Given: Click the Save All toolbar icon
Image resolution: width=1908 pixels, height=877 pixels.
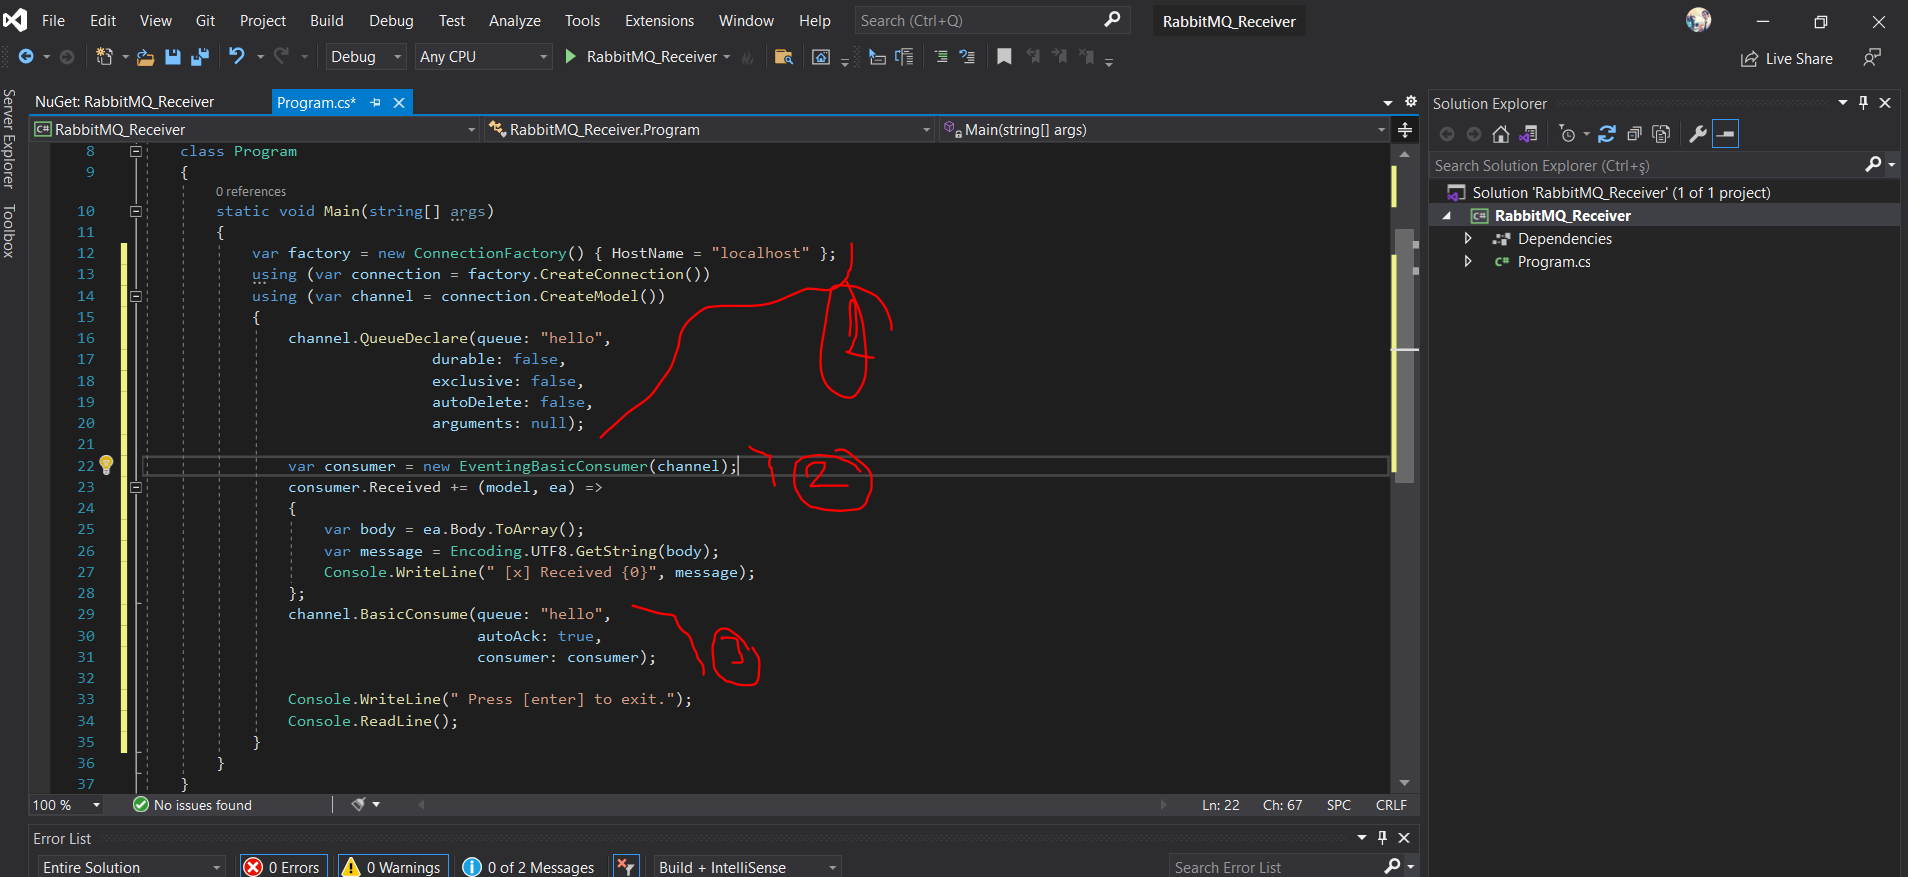Looking at the screenshot, I should pyautogui.click(x=200, y=57).
